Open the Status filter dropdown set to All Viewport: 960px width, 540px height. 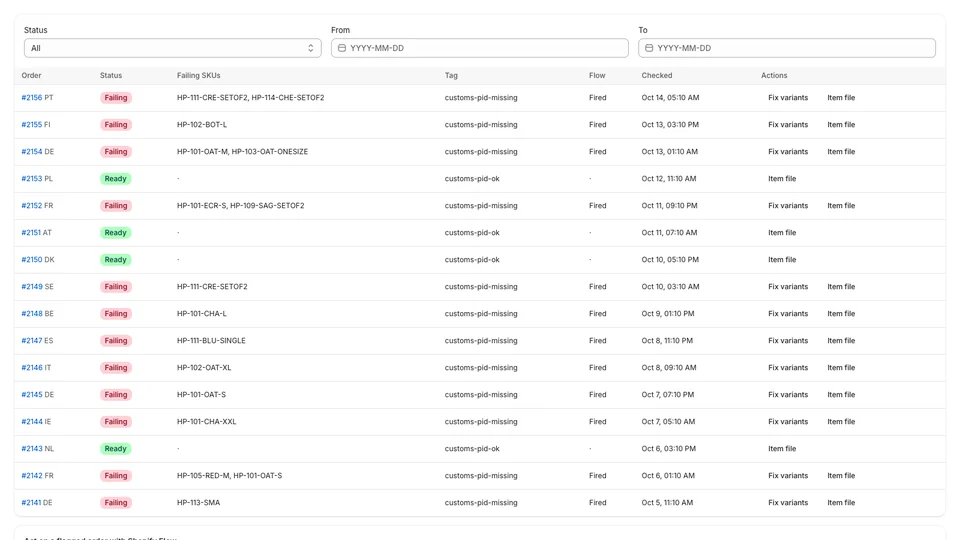click(x=173, y=48)
